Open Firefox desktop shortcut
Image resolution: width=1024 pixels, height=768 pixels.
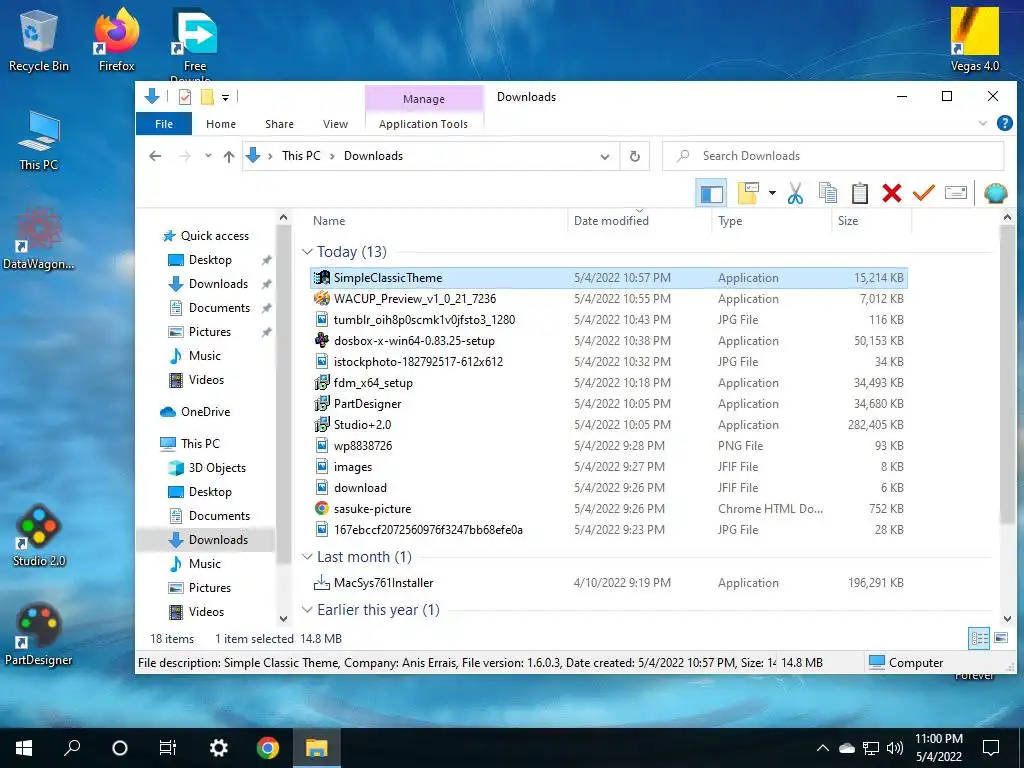tap(116, 40)
